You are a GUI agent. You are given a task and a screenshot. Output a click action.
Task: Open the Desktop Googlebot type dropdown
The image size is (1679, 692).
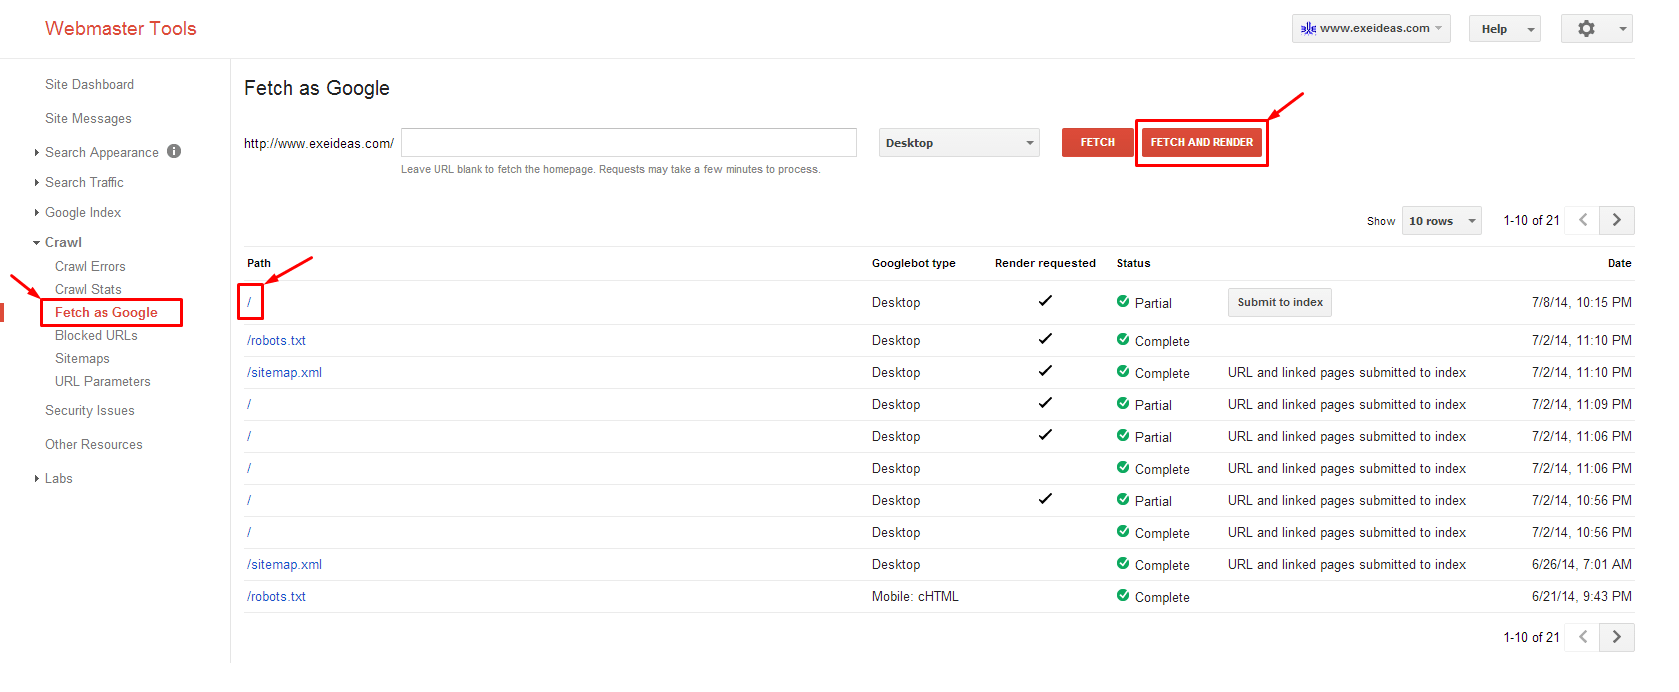tap(959, 143)
